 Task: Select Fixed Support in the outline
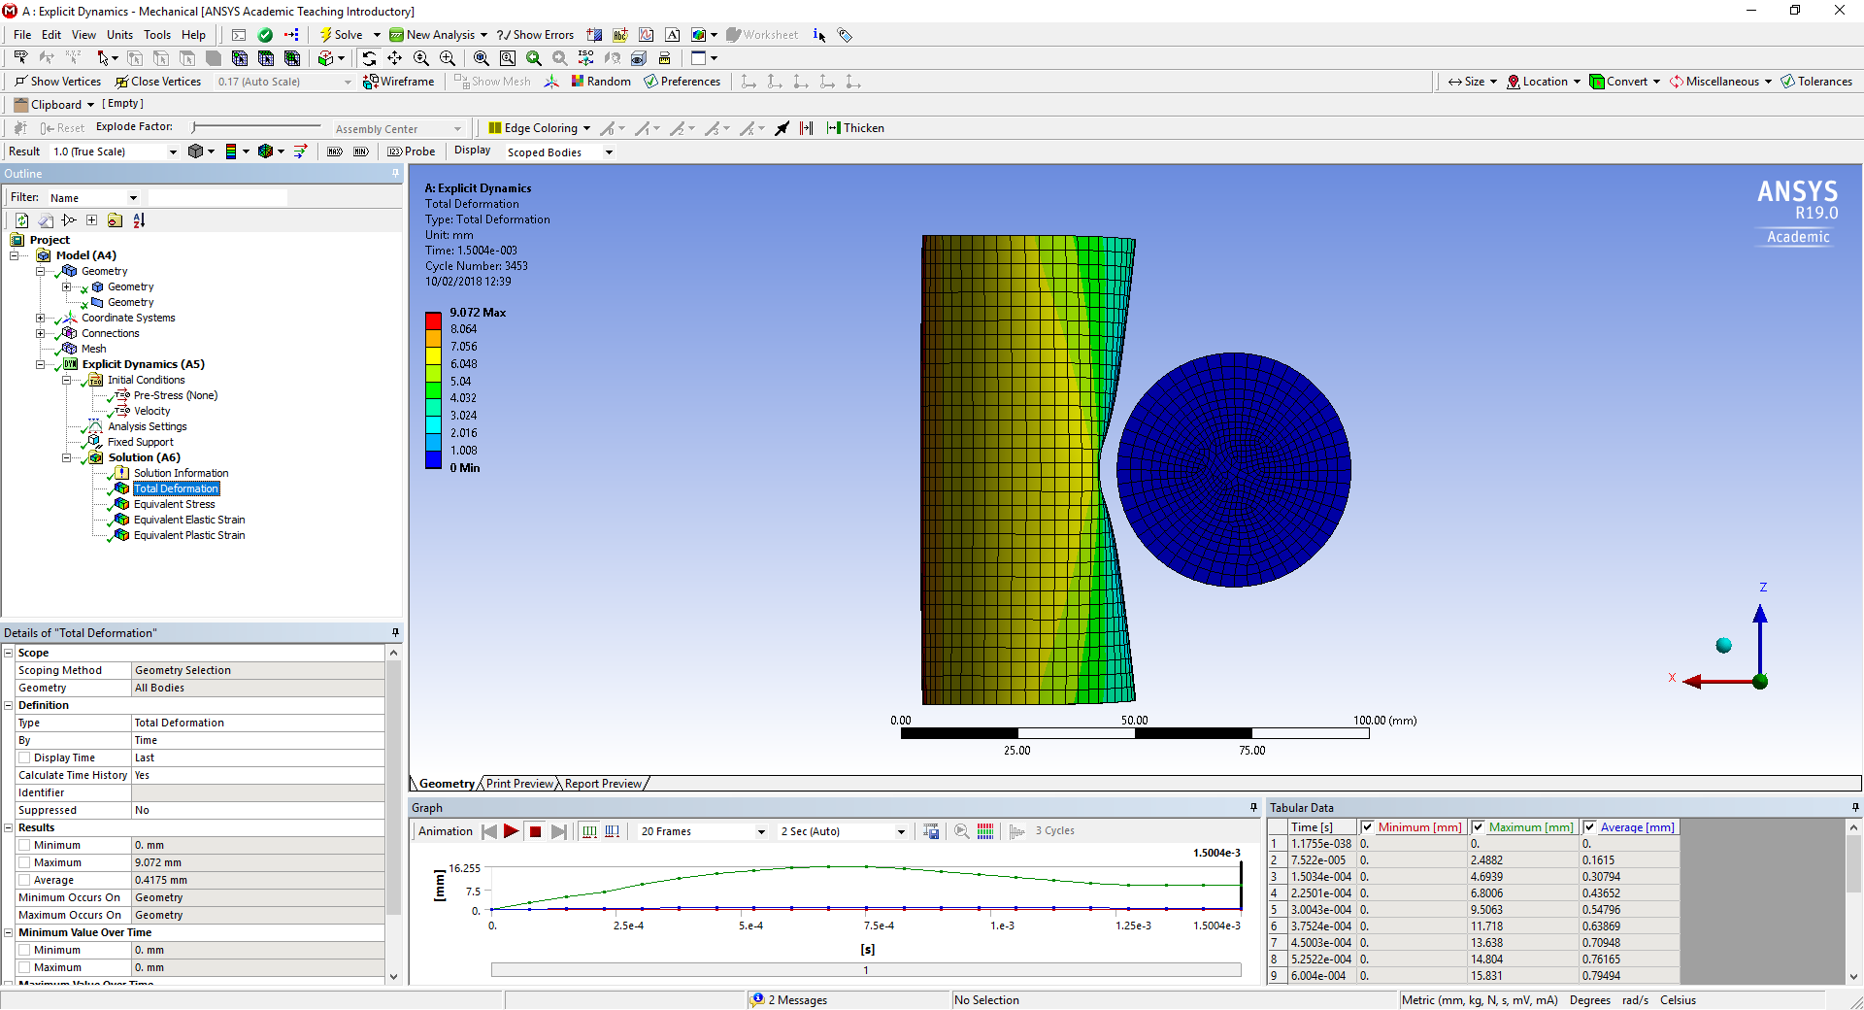point(140,442)
